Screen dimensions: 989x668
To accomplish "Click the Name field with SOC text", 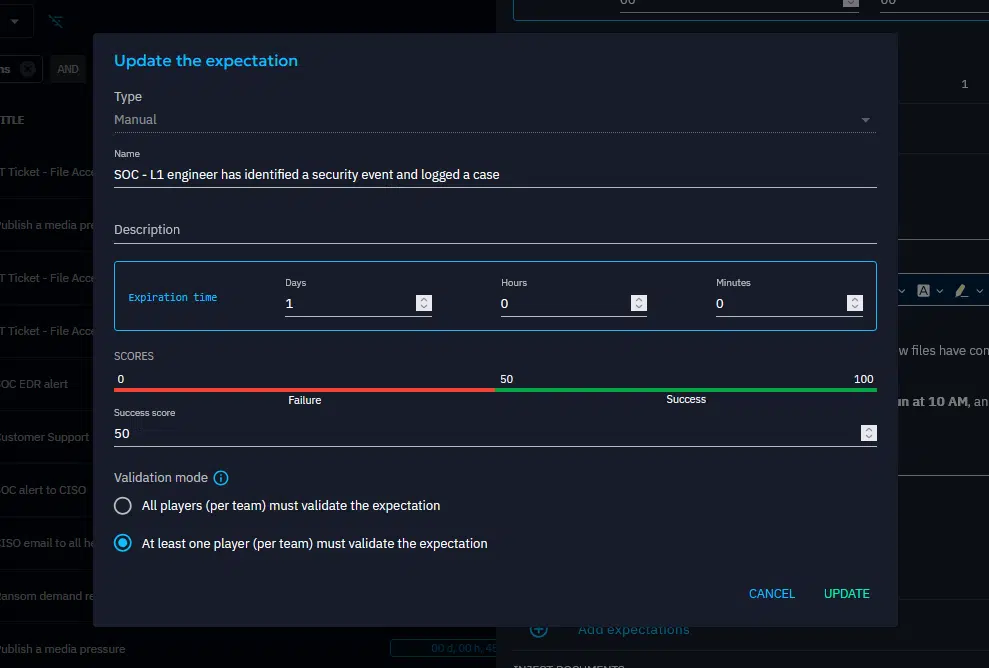I will tap(494, 174).
